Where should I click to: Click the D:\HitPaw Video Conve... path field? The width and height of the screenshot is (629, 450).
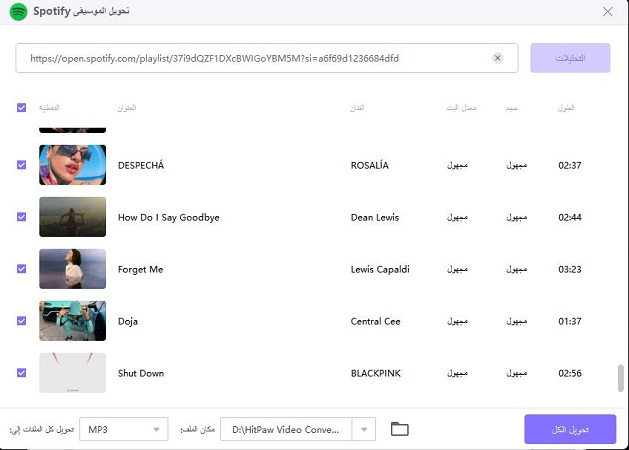pyautogui.click(x=286, y=429)
